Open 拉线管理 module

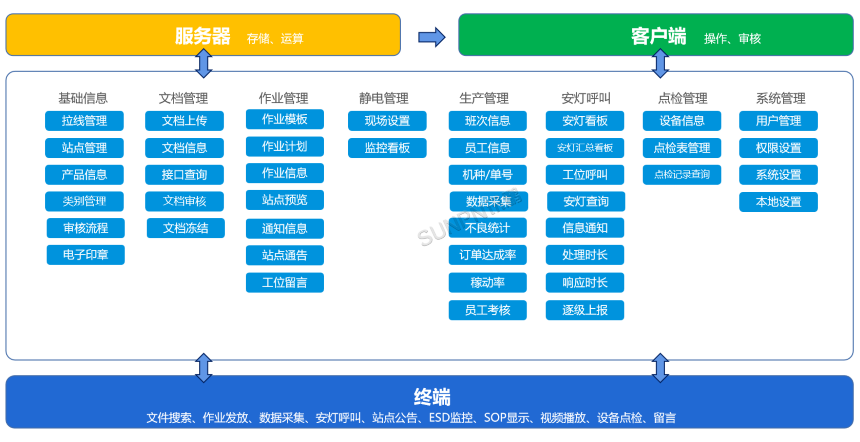pos(84,121)
